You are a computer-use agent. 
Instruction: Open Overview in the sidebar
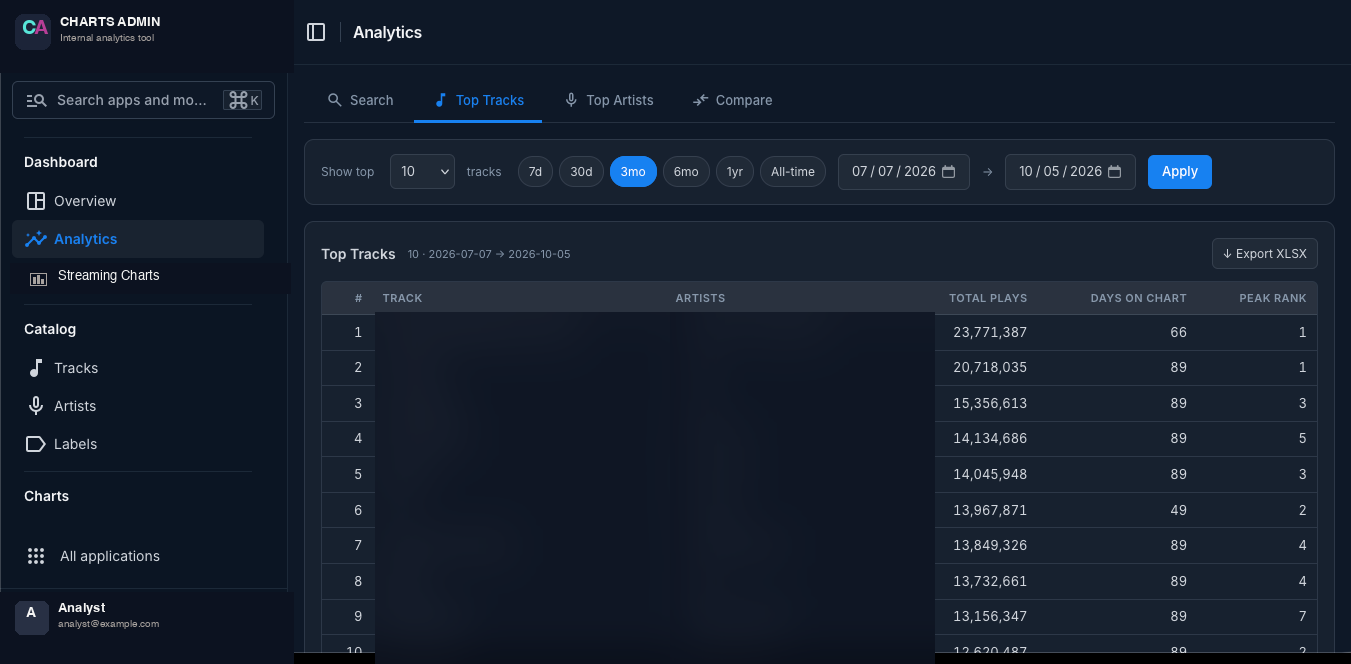[138, 201]
